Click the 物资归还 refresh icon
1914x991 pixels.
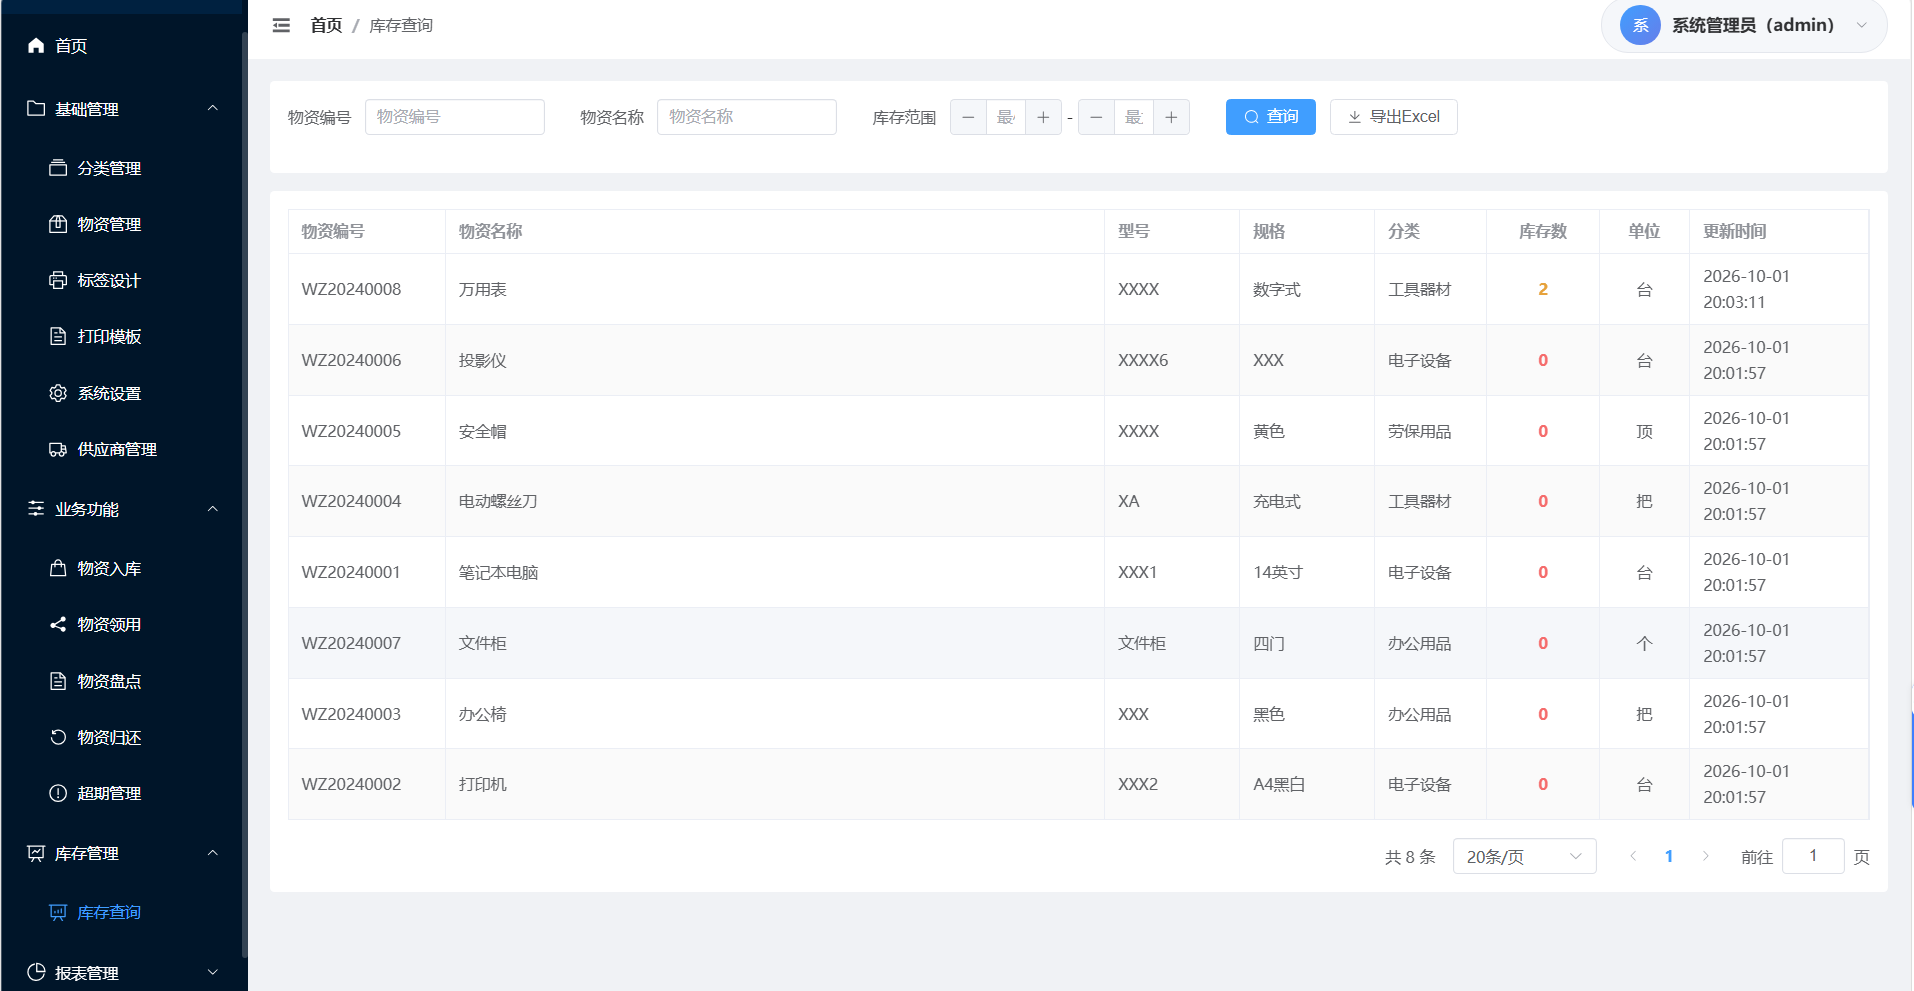coord(58,737)
